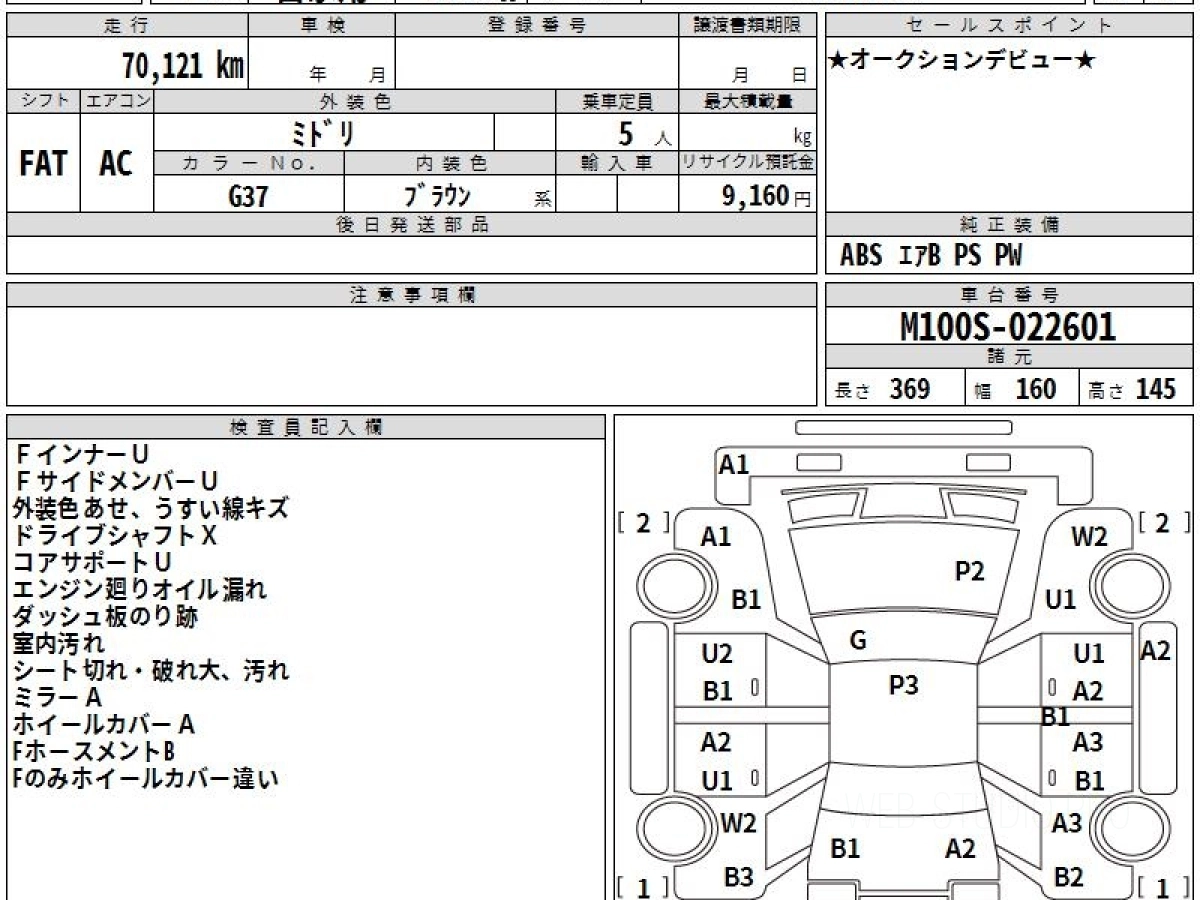Select the "登録番号" header cell
The height and width of the screenshot is (900, 1200).
click(537, 26)
